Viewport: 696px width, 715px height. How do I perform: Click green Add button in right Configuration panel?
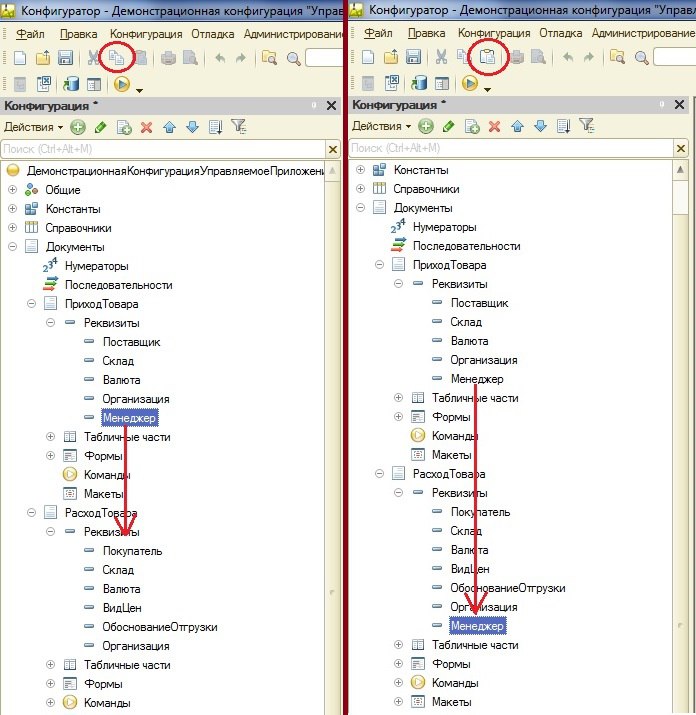click(426, 126)
